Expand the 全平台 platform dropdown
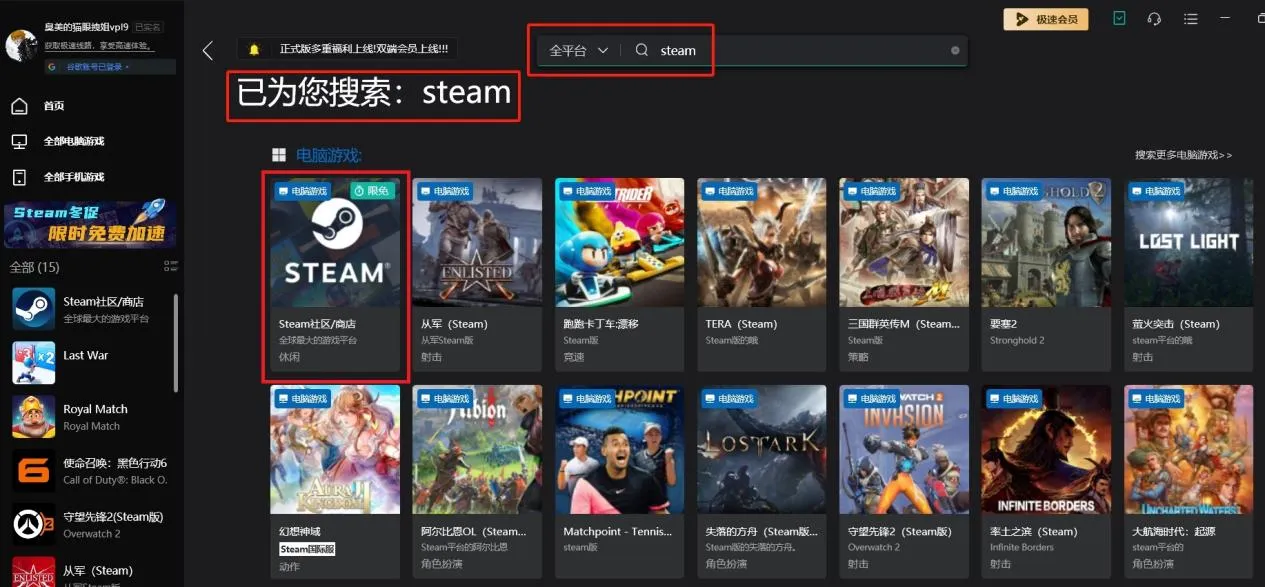This screenshot has height=587, width=1265. coord(579,50)
